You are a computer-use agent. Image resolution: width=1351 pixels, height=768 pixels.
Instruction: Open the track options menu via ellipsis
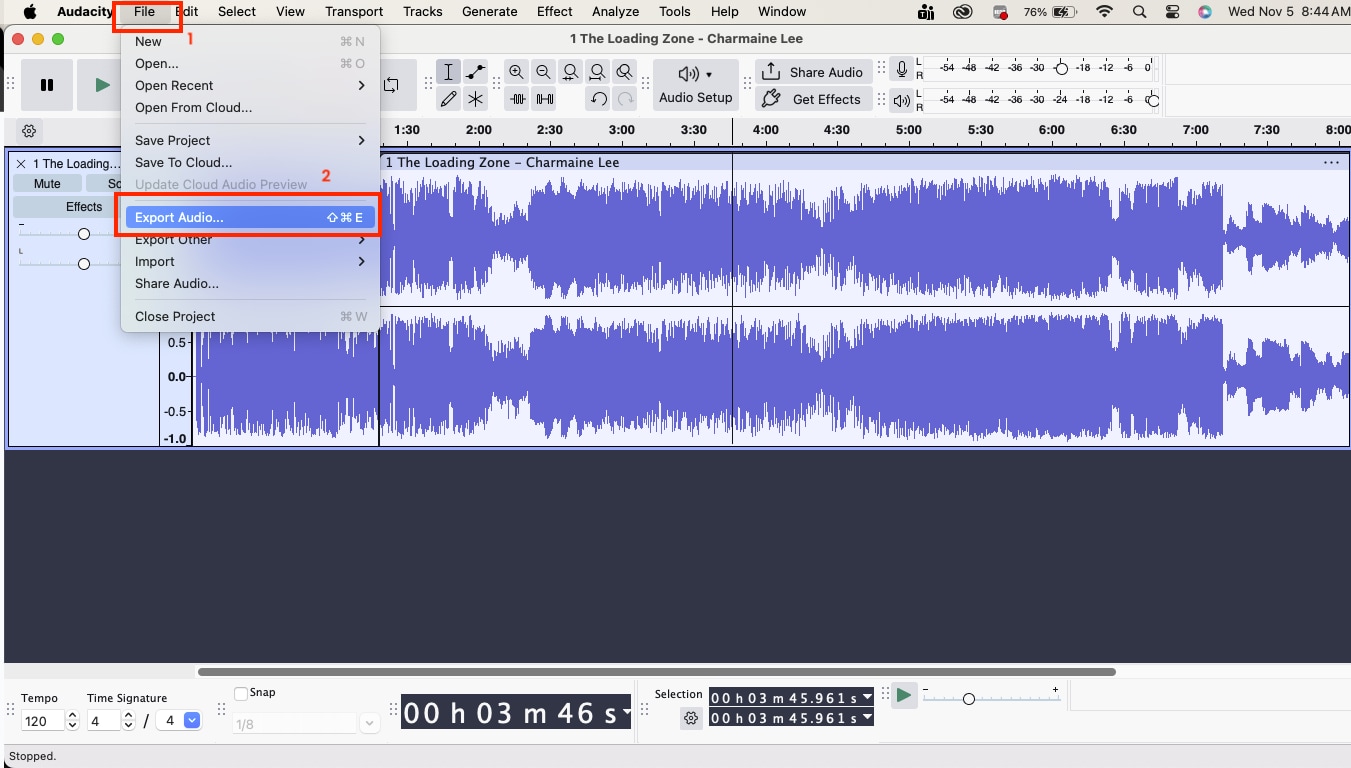tap(1331, 162)
